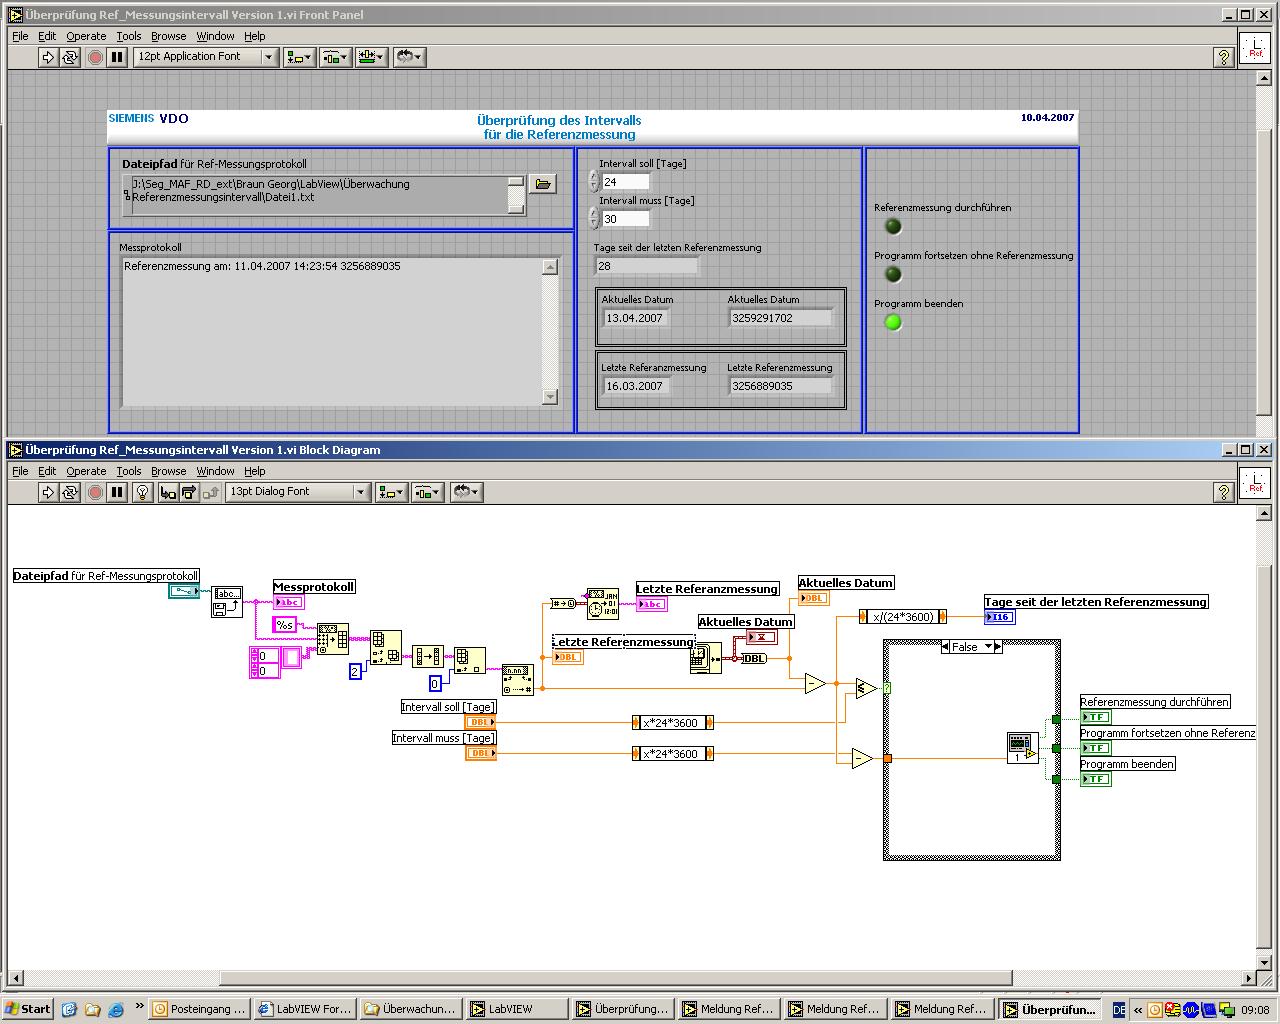
Task: Browse for file with the Dateipfad folder button
Action: tap(542, 184)
